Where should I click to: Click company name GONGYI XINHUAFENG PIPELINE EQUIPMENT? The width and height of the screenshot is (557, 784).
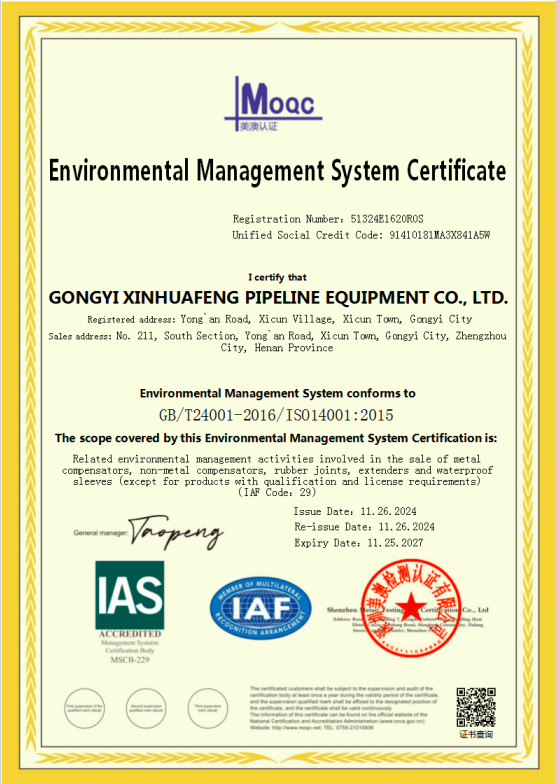(278, 298)
